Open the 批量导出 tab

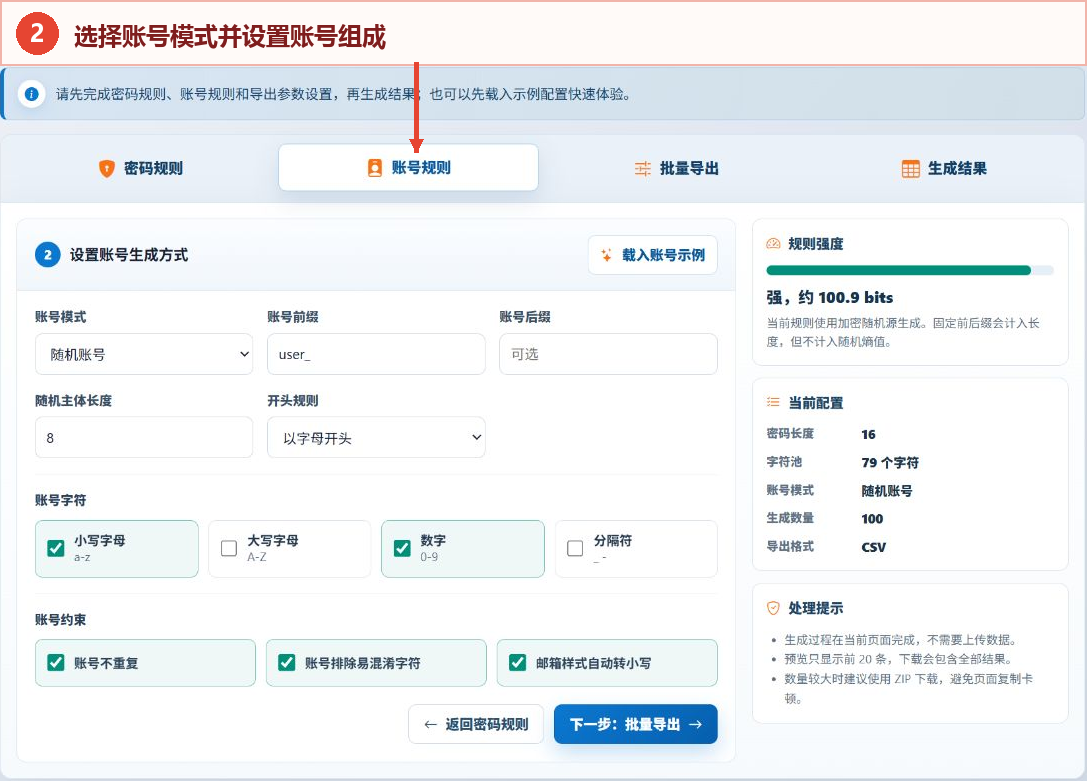tap(677, 168)
